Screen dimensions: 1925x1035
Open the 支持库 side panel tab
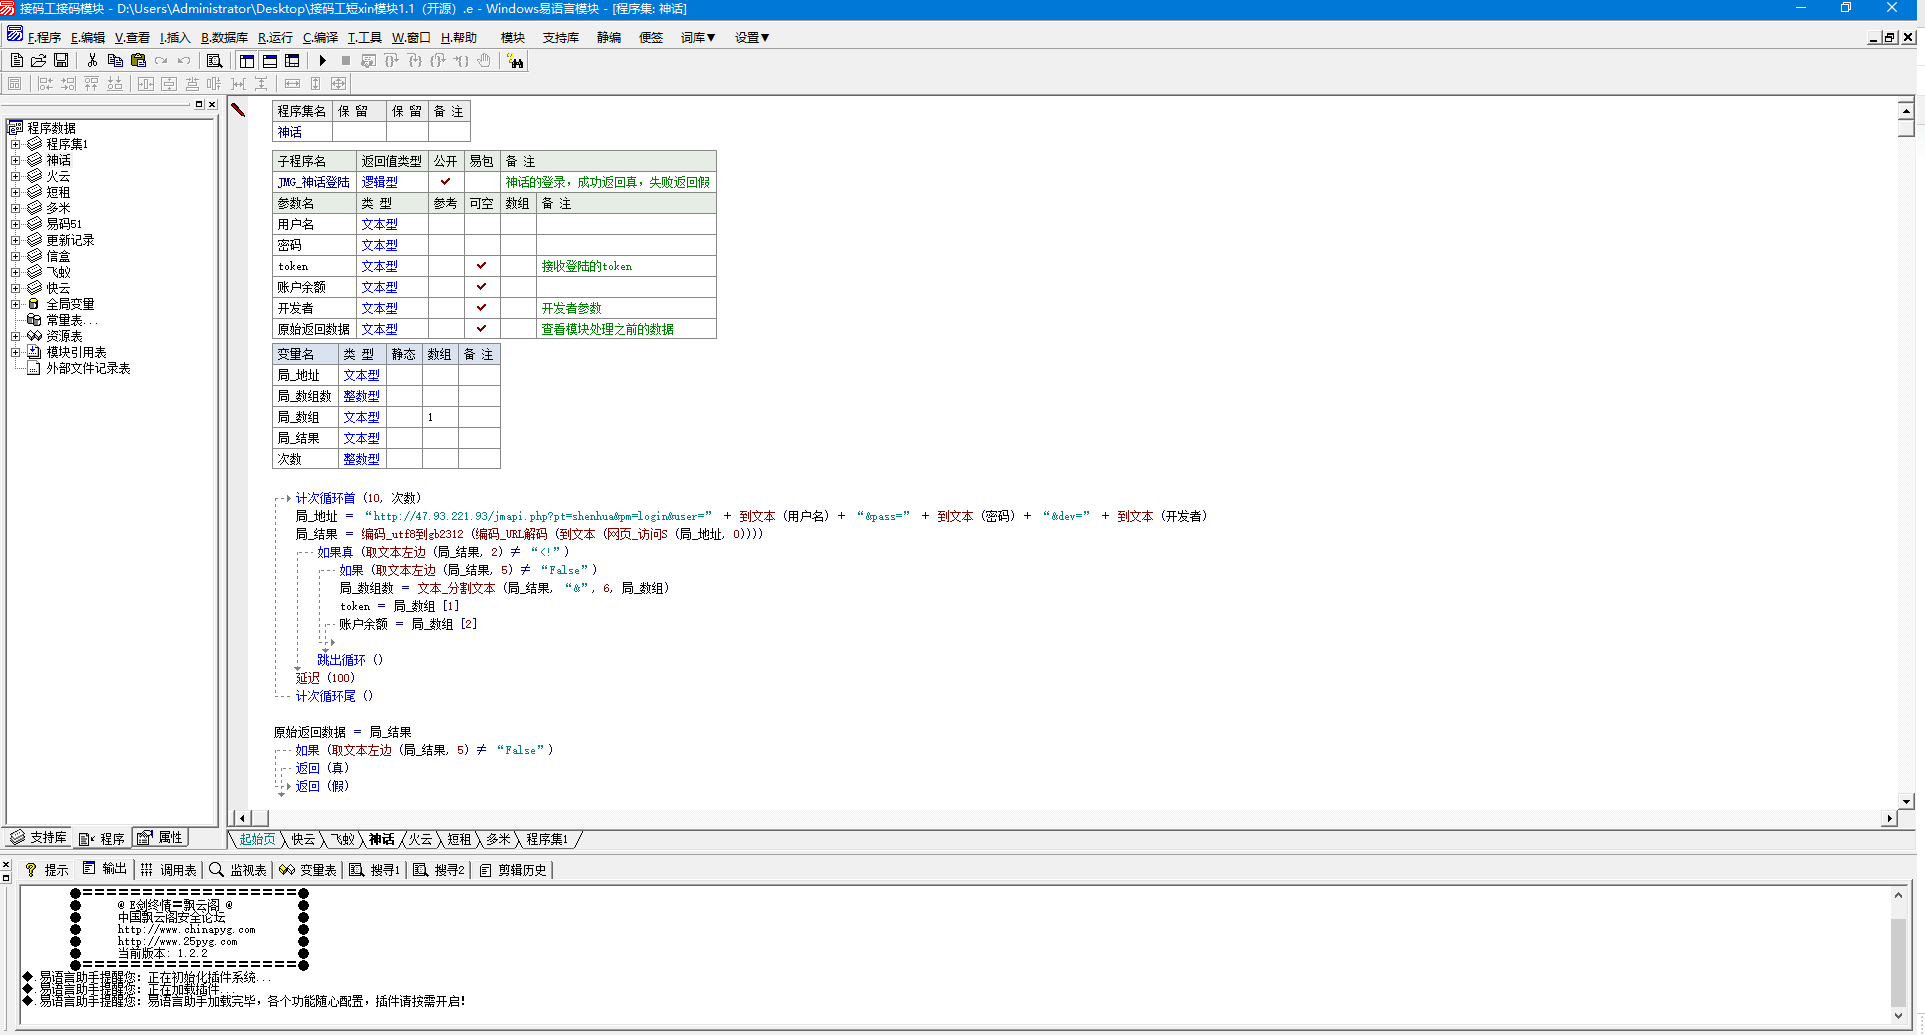(39, 837)
